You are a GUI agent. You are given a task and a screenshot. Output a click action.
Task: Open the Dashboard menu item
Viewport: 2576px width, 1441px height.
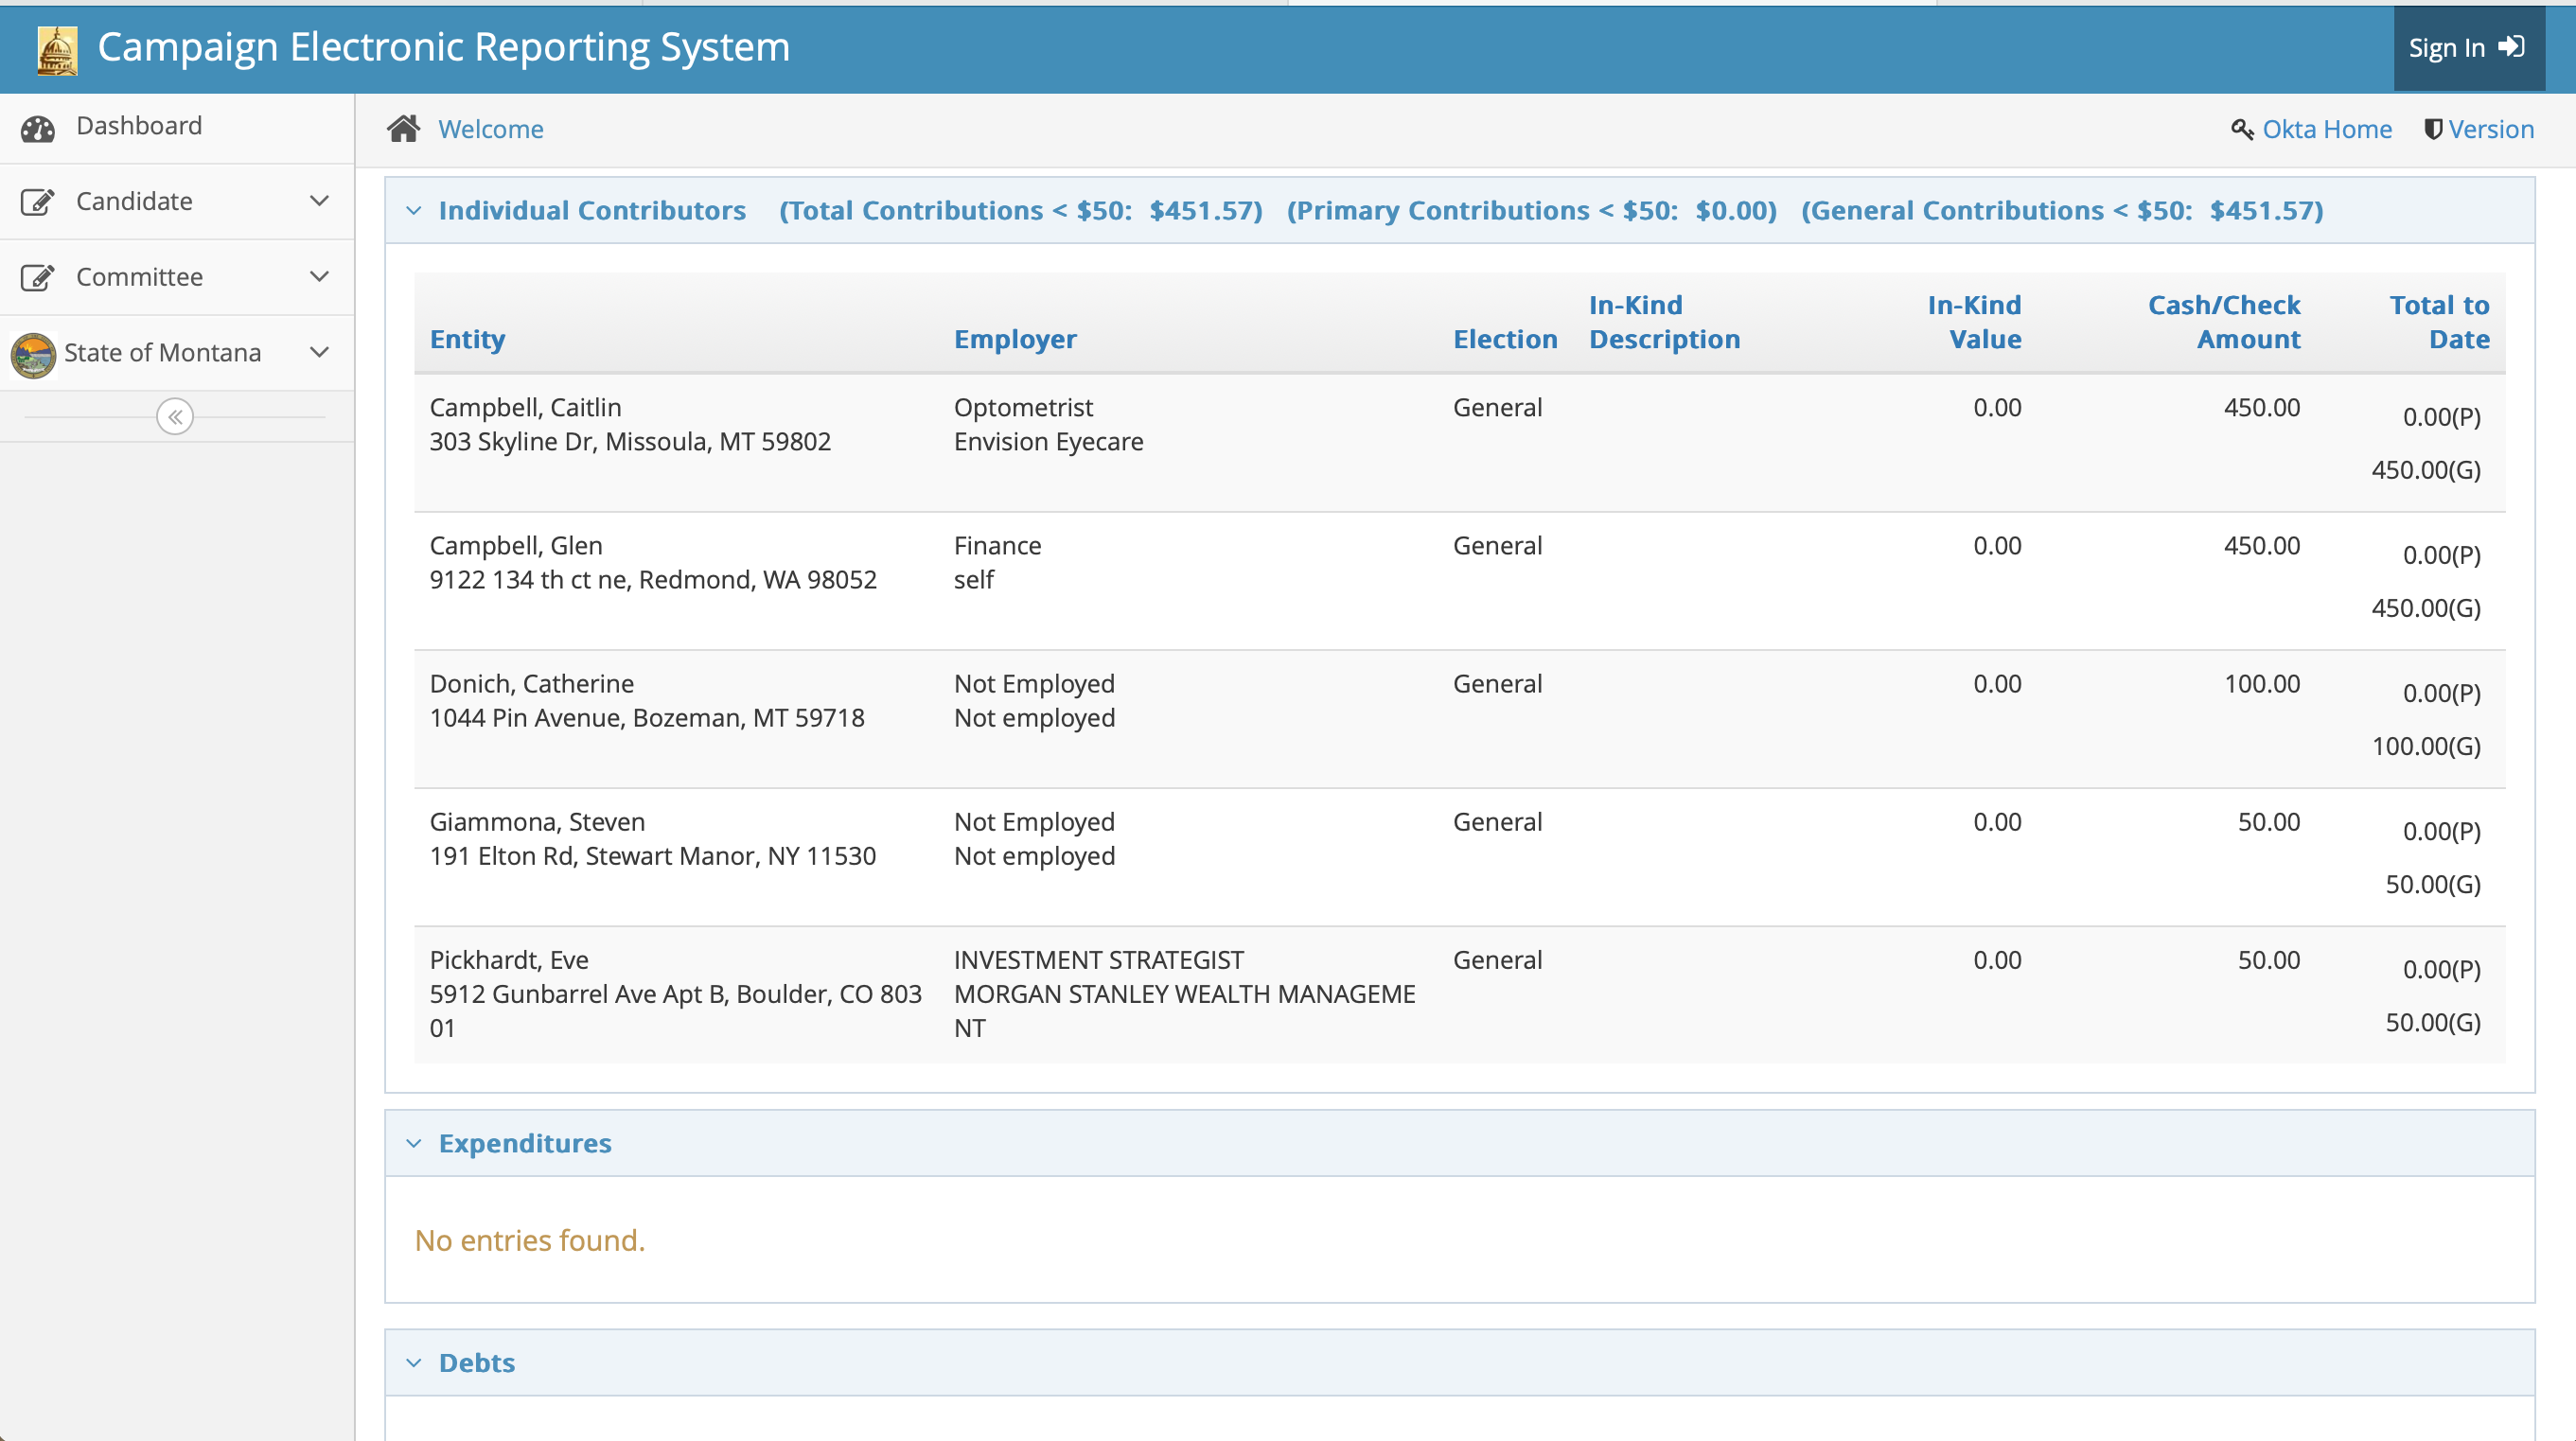pos(139,126)
